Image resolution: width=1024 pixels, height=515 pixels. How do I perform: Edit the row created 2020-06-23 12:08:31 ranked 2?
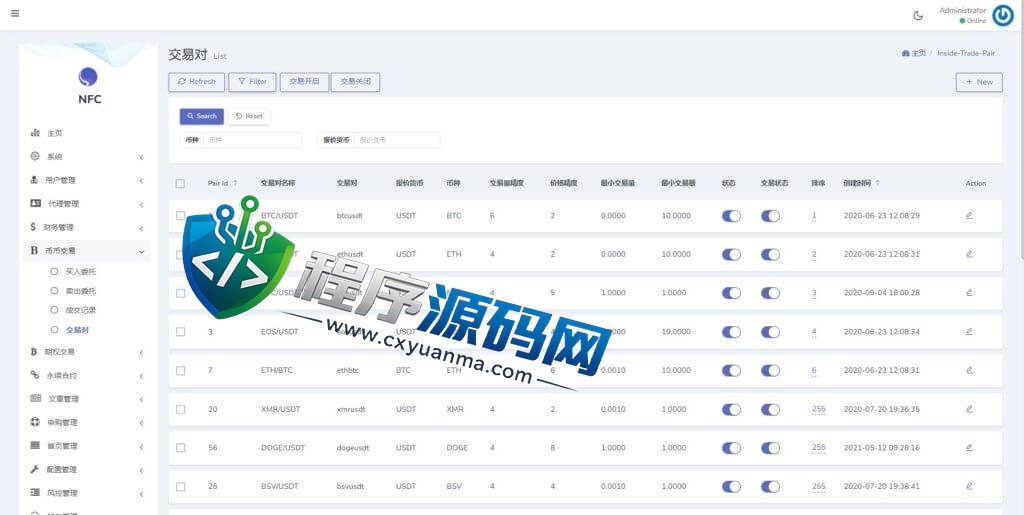pos(969,254)
